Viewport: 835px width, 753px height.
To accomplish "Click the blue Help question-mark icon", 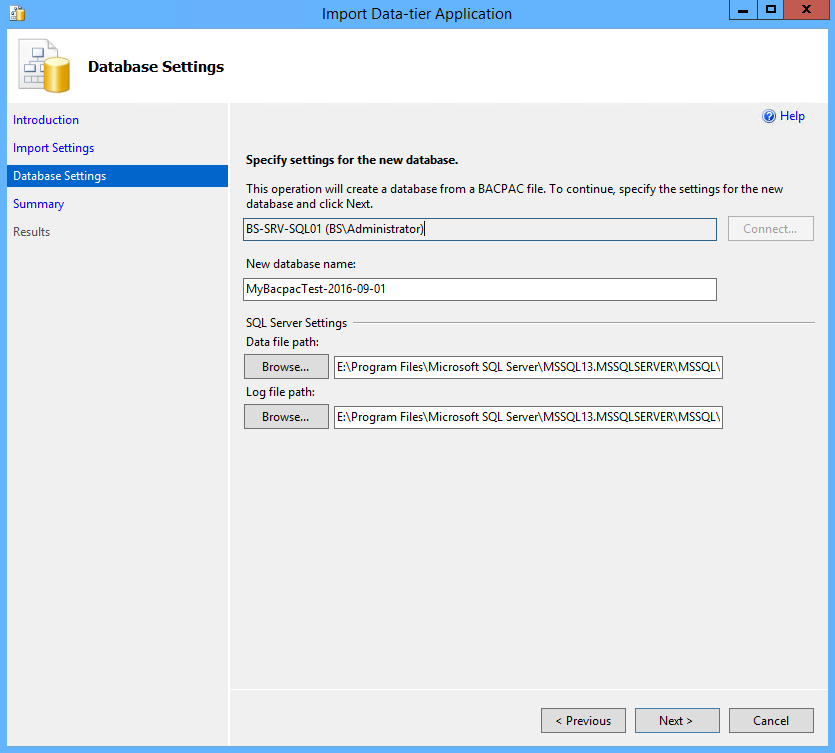I will pos(769,116).
